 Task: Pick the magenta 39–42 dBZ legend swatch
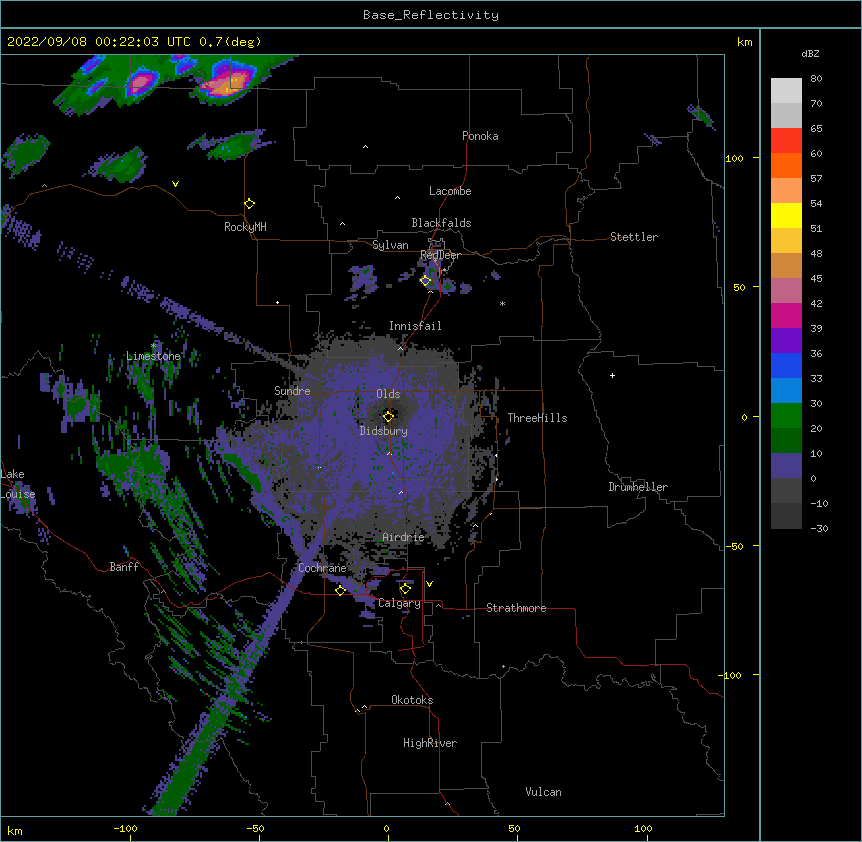786,315
